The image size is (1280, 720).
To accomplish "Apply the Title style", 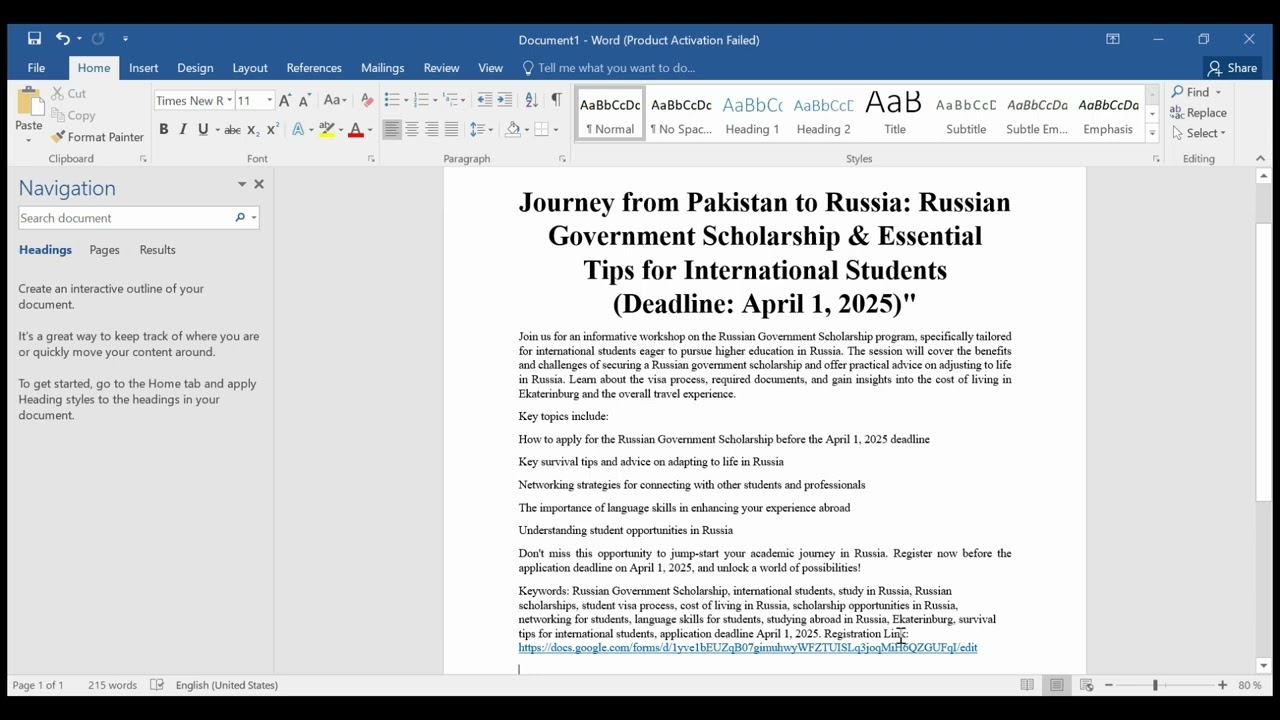I will click(895, 113).
